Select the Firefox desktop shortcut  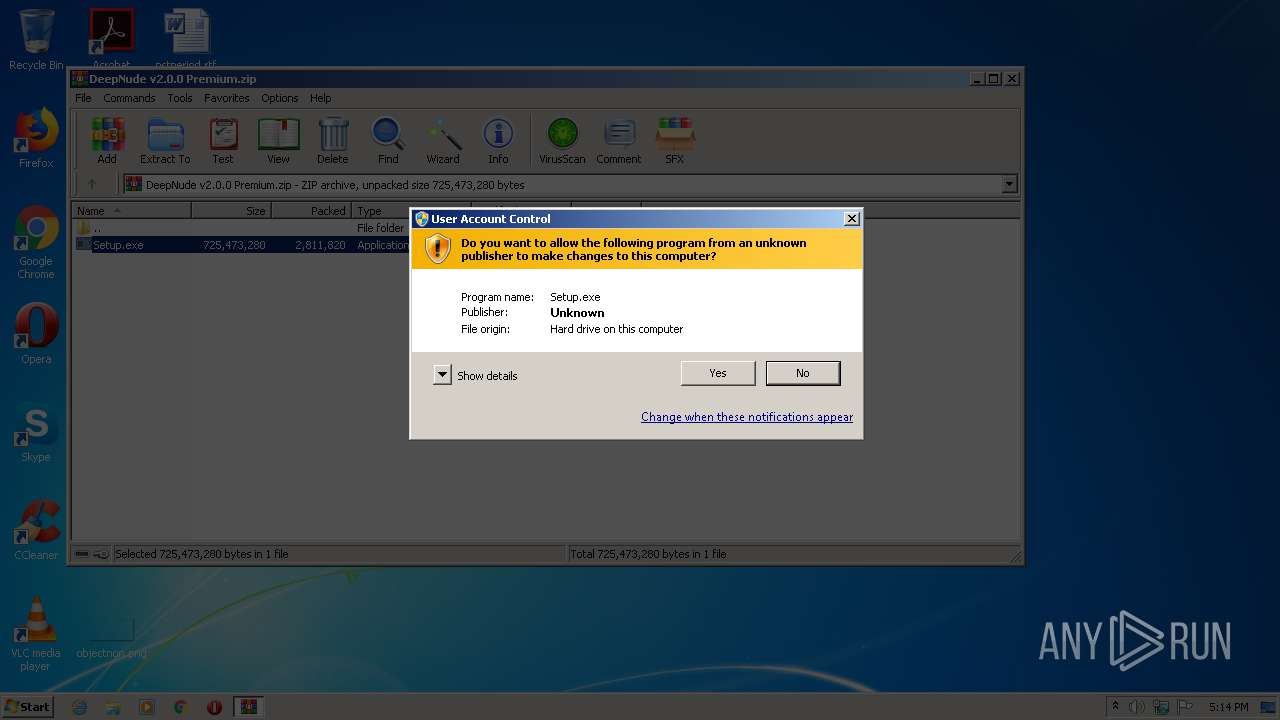tap(36, 138)
